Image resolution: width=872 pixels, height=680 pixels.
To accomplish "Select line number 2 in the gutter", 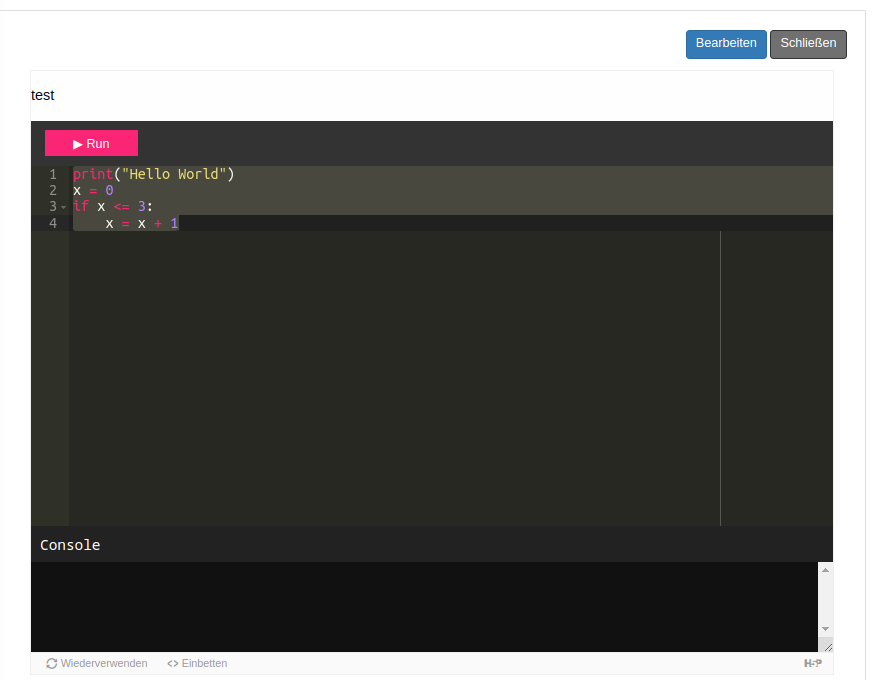I will (x=52, y=190).
